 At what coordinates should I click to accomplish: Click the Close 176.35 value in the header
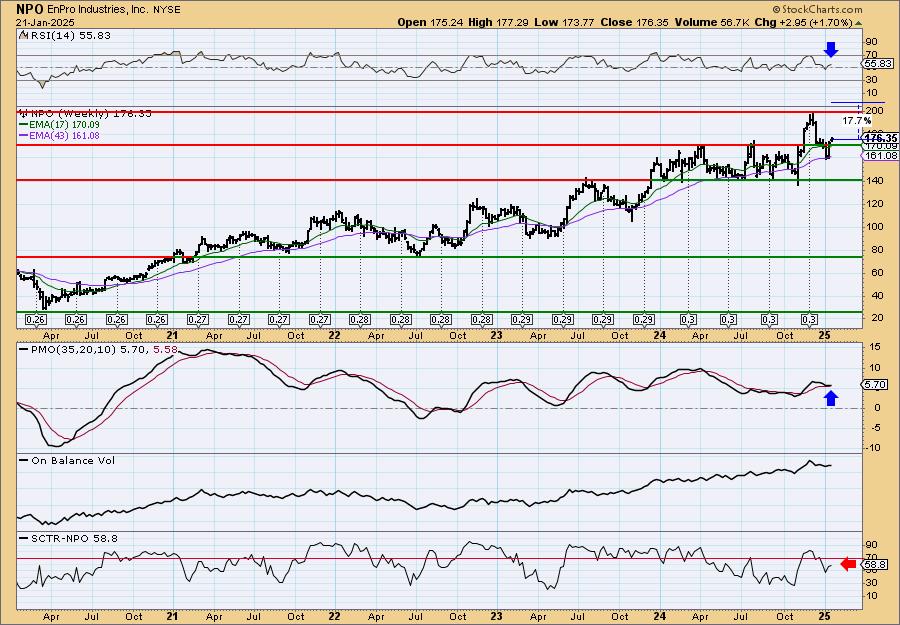pyautogui.click(x=634, y=22)
